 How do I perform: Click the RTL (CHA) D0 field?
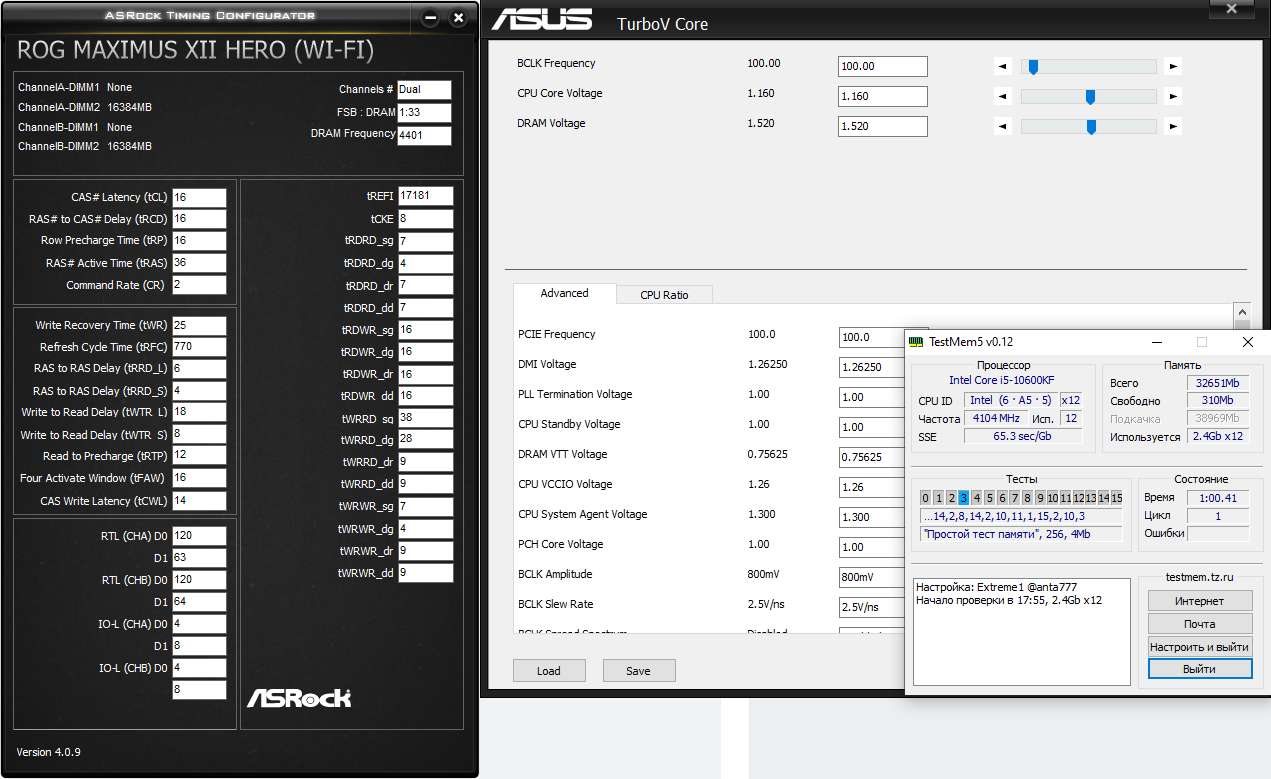point(199,536)
